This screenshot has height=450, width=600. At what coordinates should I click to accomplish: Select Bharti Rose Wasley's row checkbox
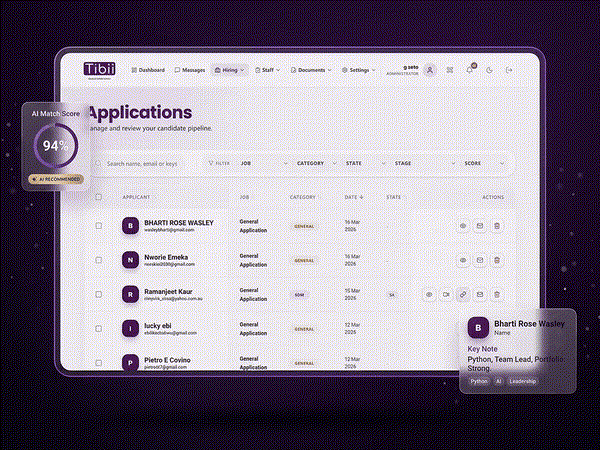(x=99, y=226)
